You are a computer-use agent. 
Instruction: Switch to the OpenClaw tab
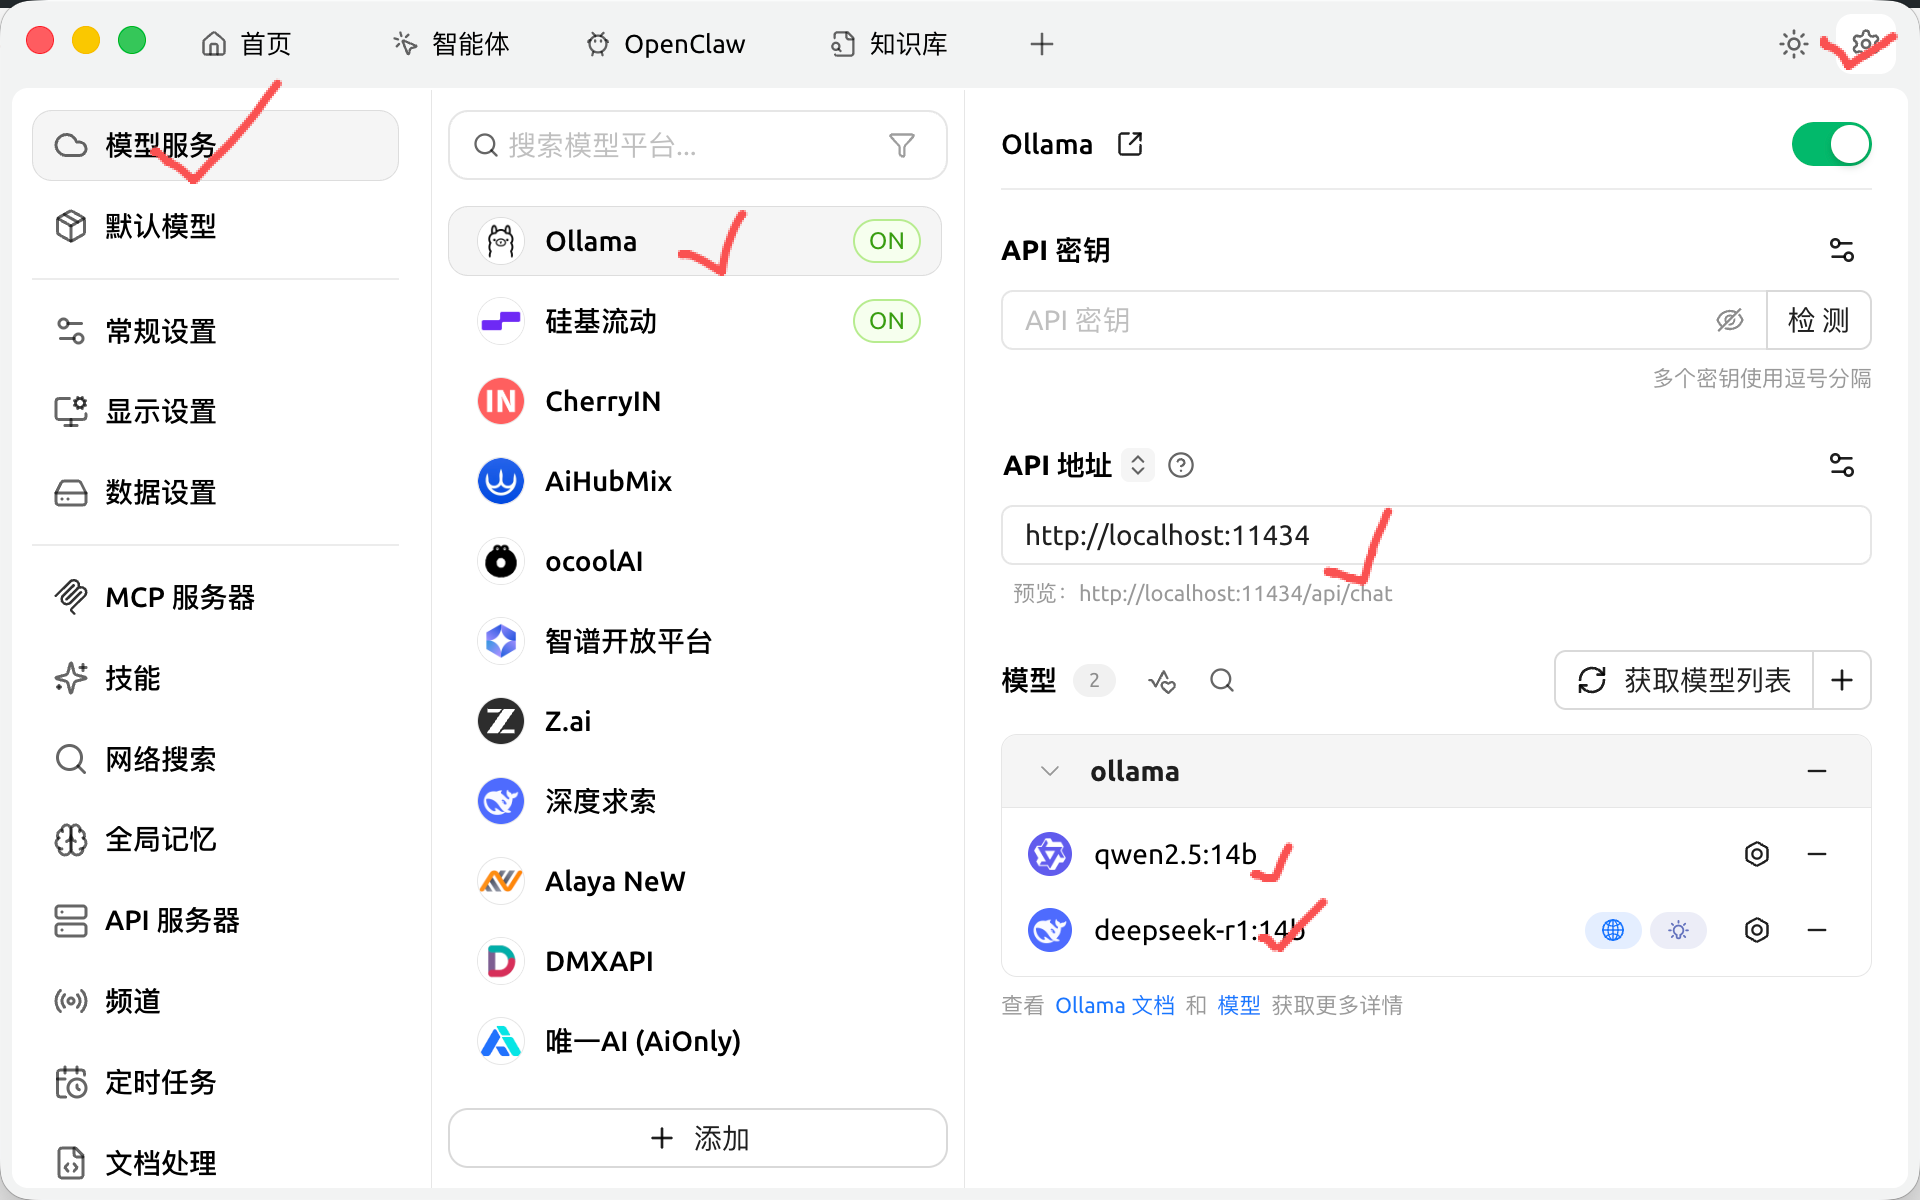(x=666, y=44)
